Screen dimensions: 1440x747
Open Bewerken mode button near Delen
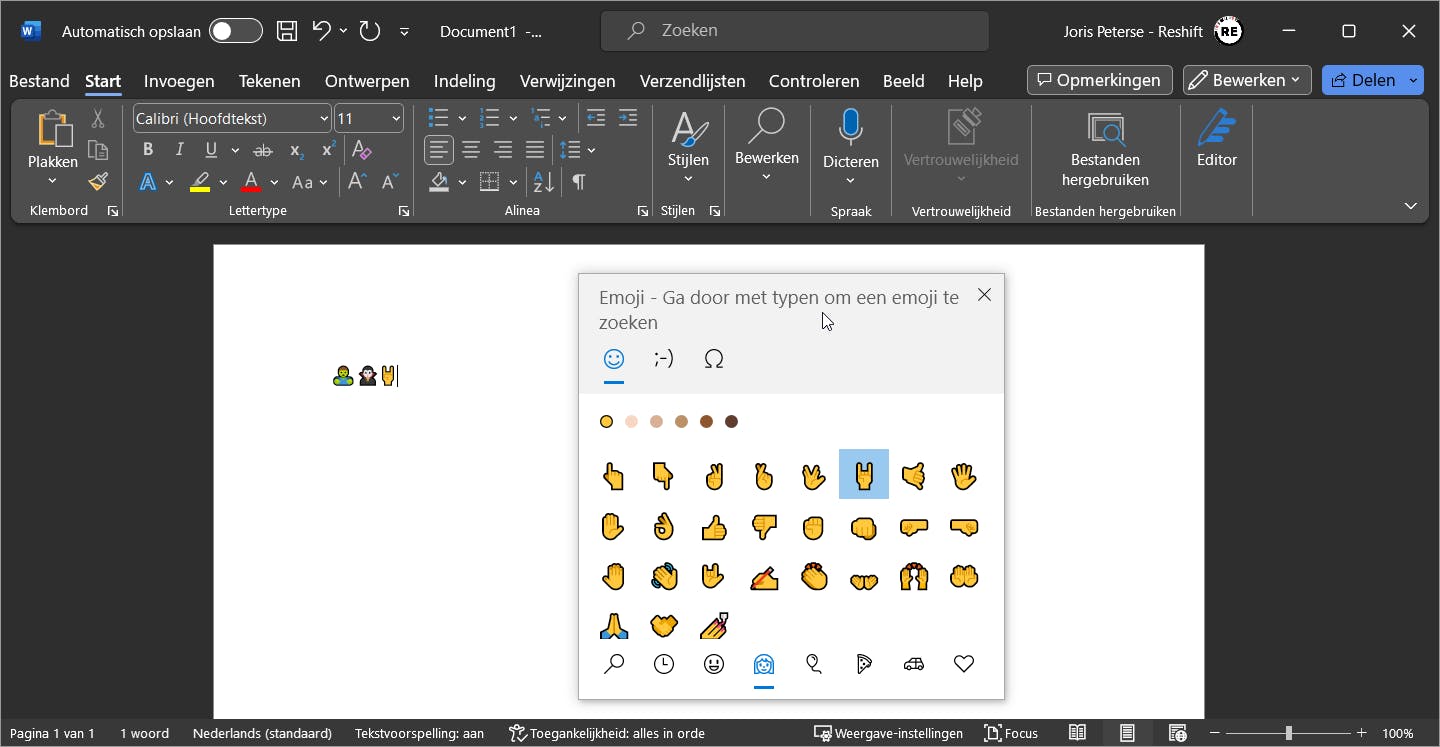point(1247,80)
